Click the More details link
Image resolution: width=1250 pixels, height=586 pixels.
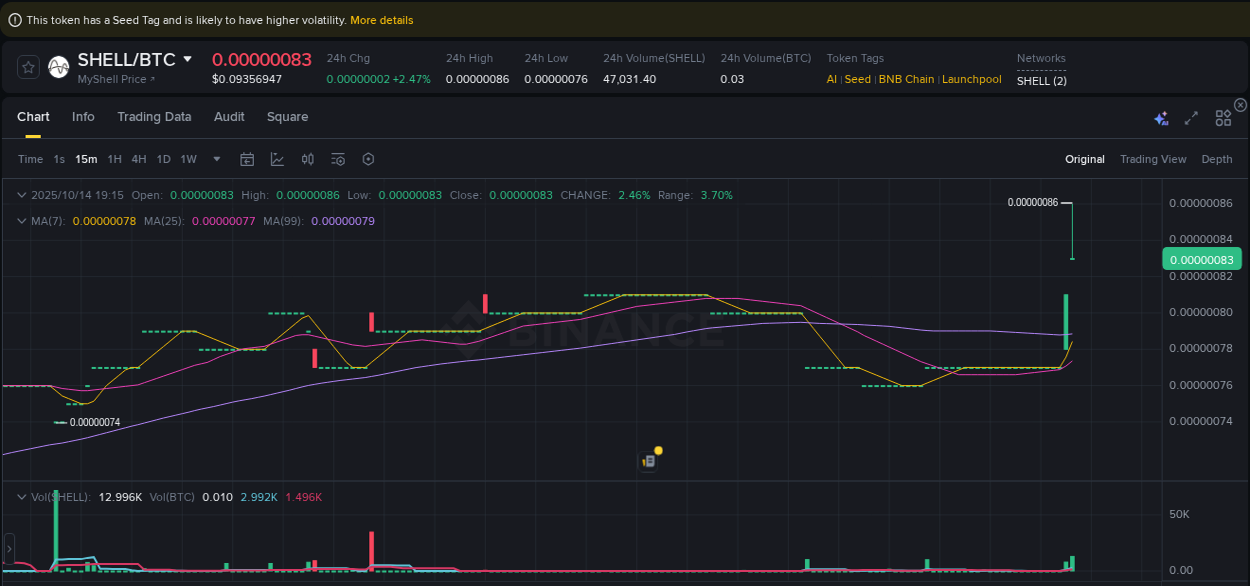coord(382,19)
